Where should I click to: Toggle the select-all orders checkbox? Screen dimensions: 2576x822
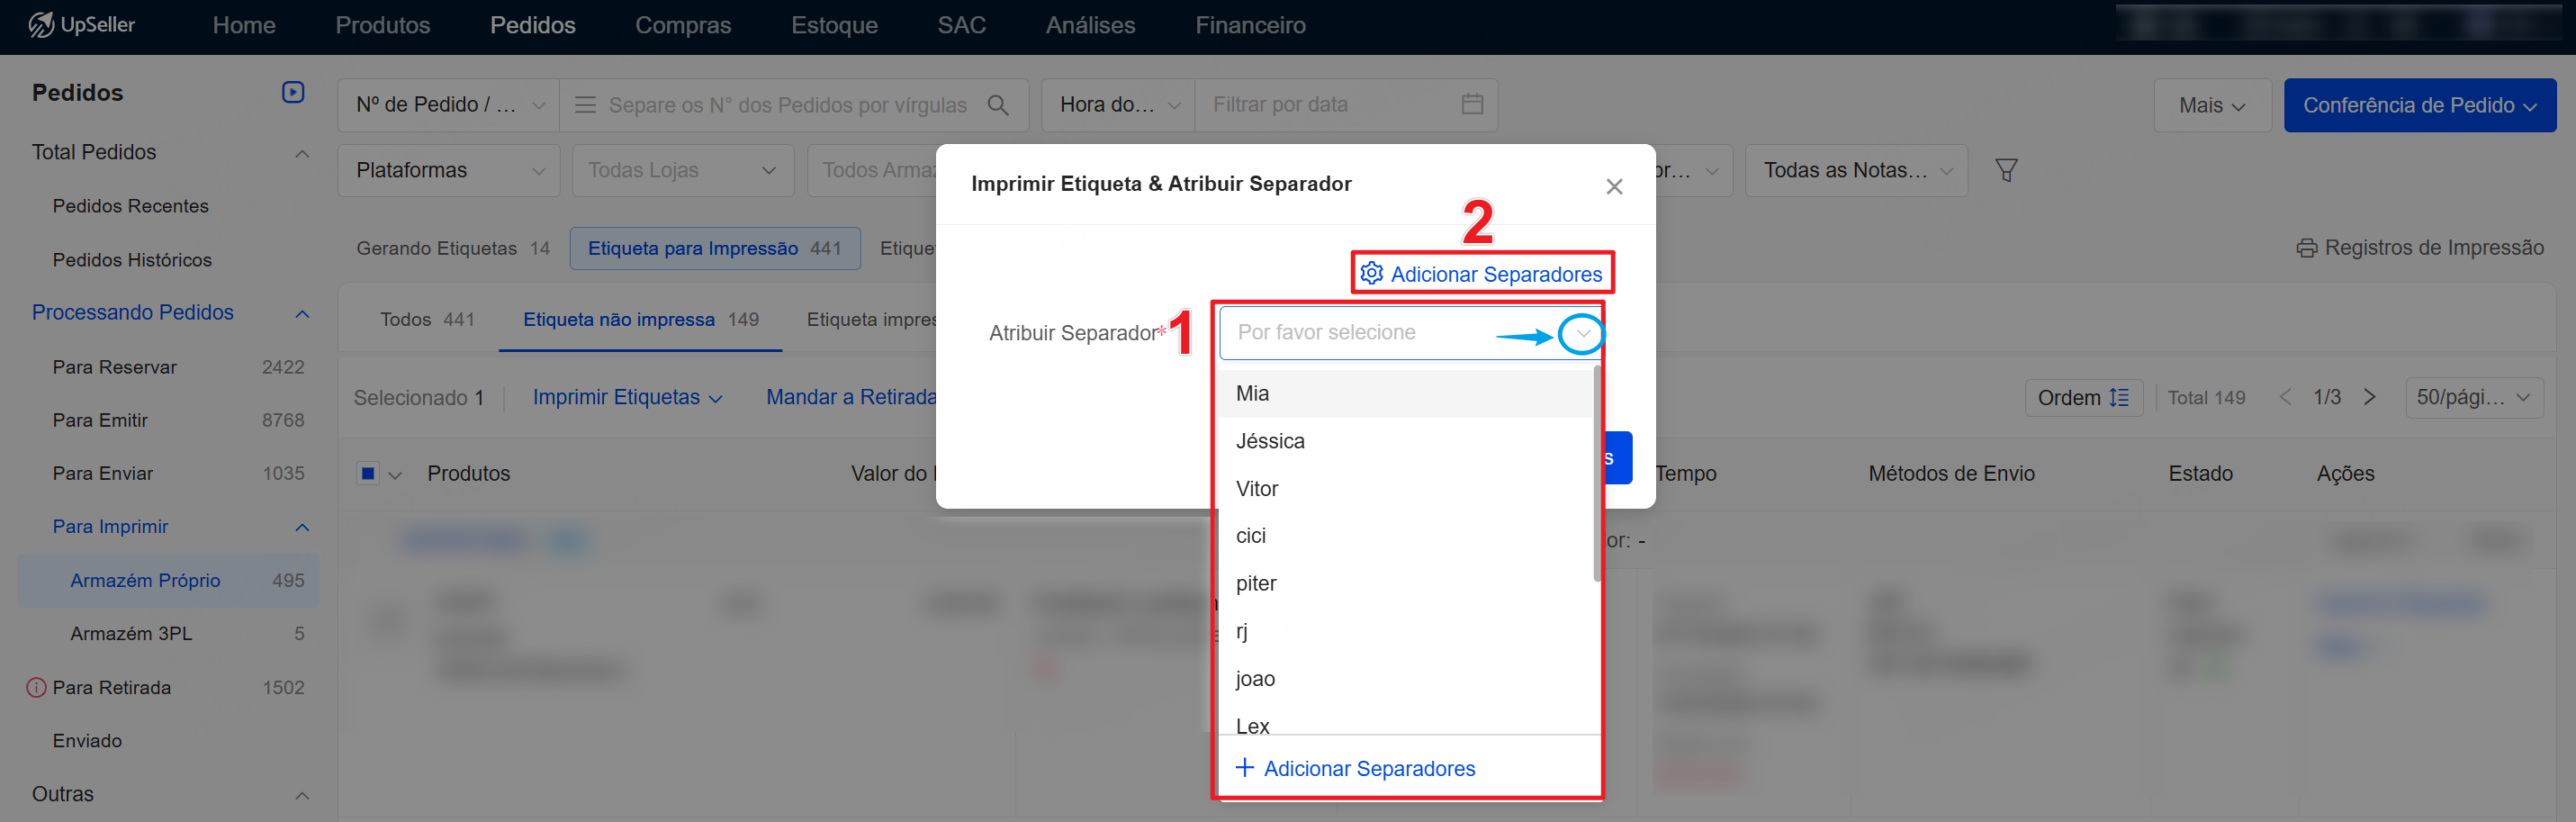pos(368,473)
